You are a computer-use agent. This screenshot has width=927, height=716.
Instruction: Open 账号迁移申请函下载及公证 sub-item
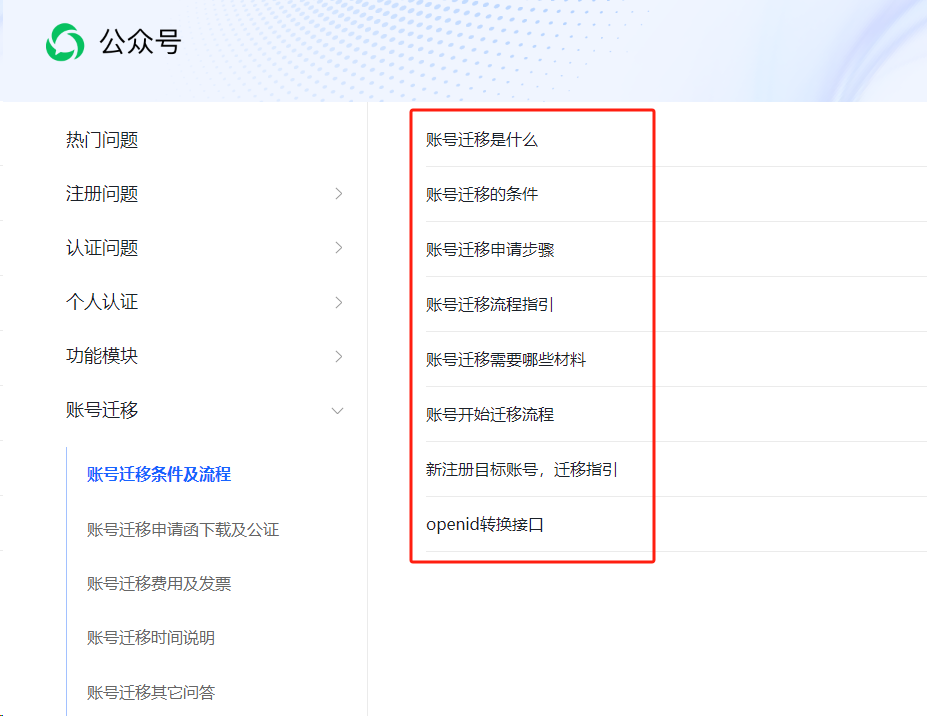183,529
